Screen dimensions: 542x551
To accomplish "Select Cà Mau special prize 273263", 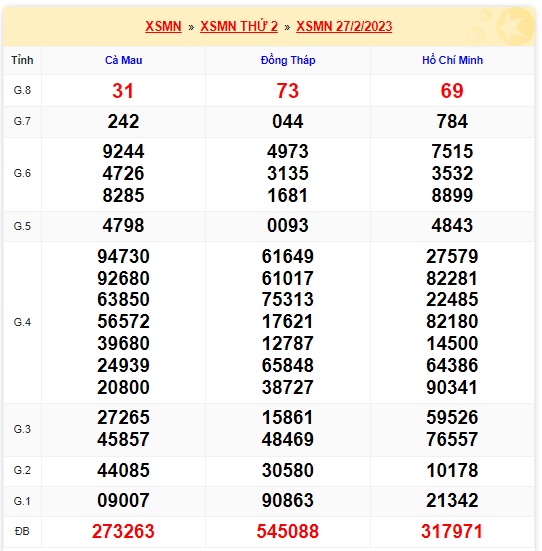I will (123, 531).
